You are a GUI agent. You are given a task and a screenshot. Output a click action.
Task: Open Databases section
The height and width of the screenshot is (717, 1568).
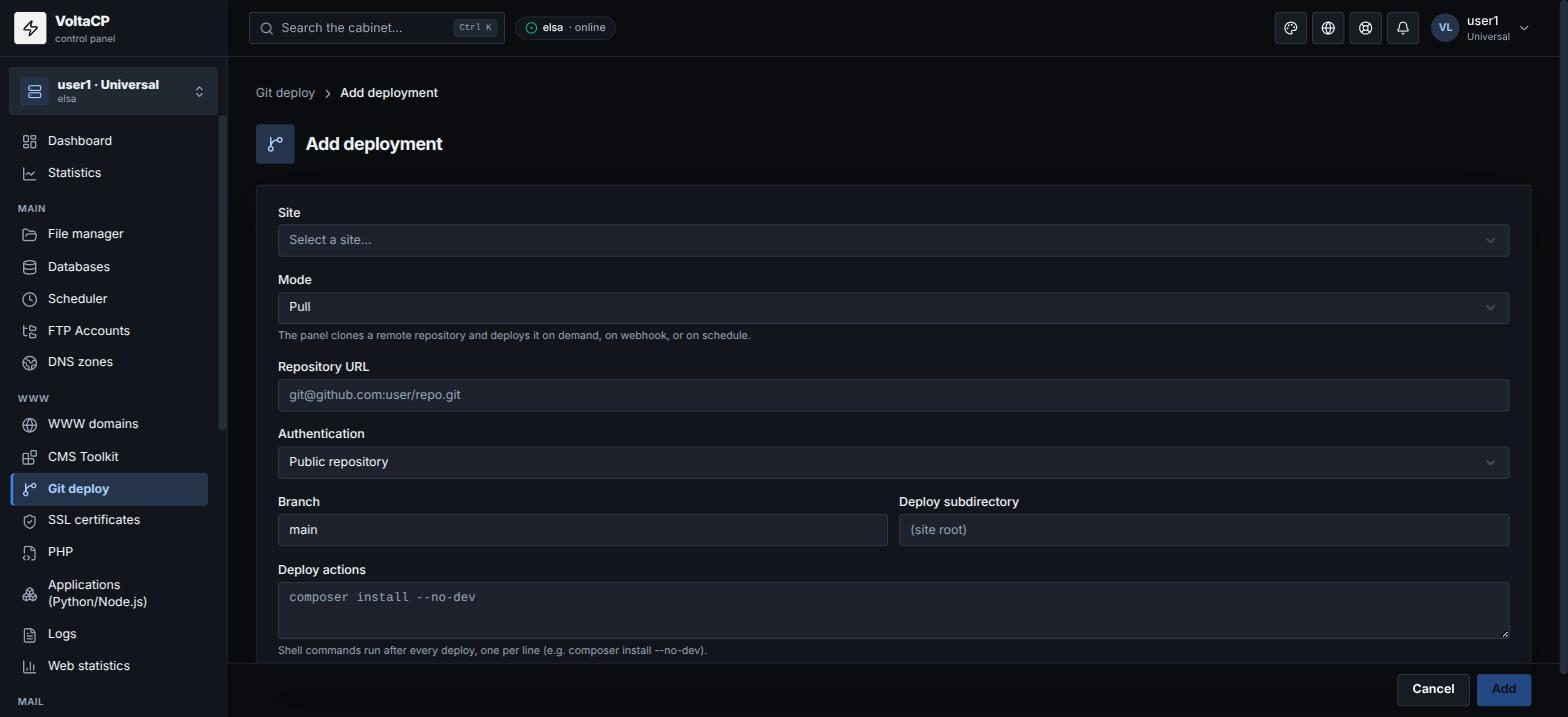pos(109,267)
